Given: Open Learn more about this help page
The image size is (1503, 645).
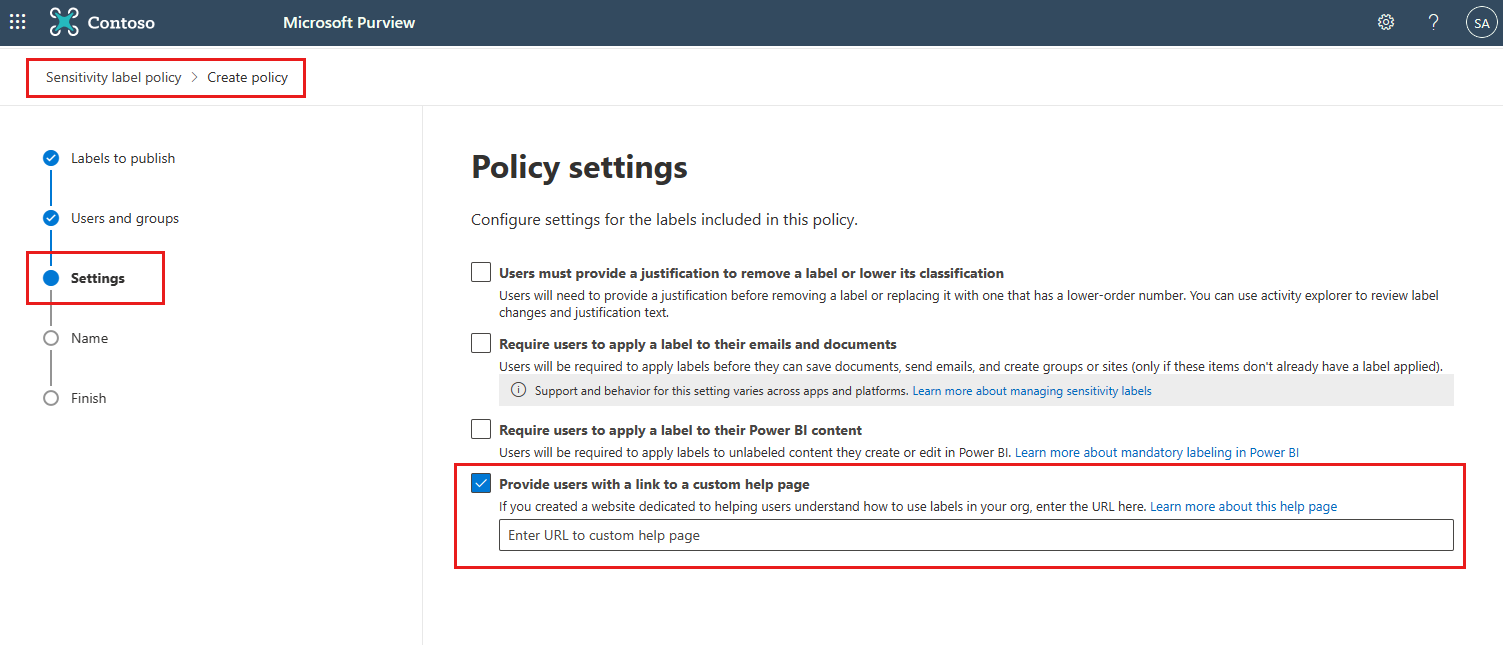Looking at the screenshot, I should point(1243,506).
